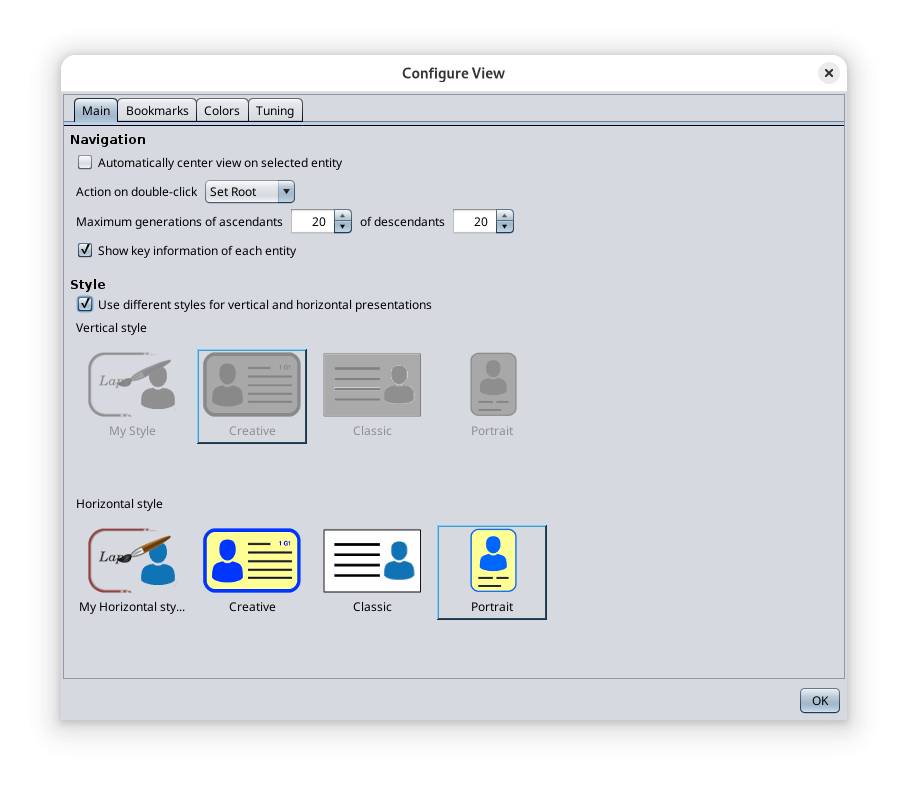Image resolution: width=908 pixels, height=787 pixels.
Task: Pick the Classic vertical style icon
Action: 372,385
